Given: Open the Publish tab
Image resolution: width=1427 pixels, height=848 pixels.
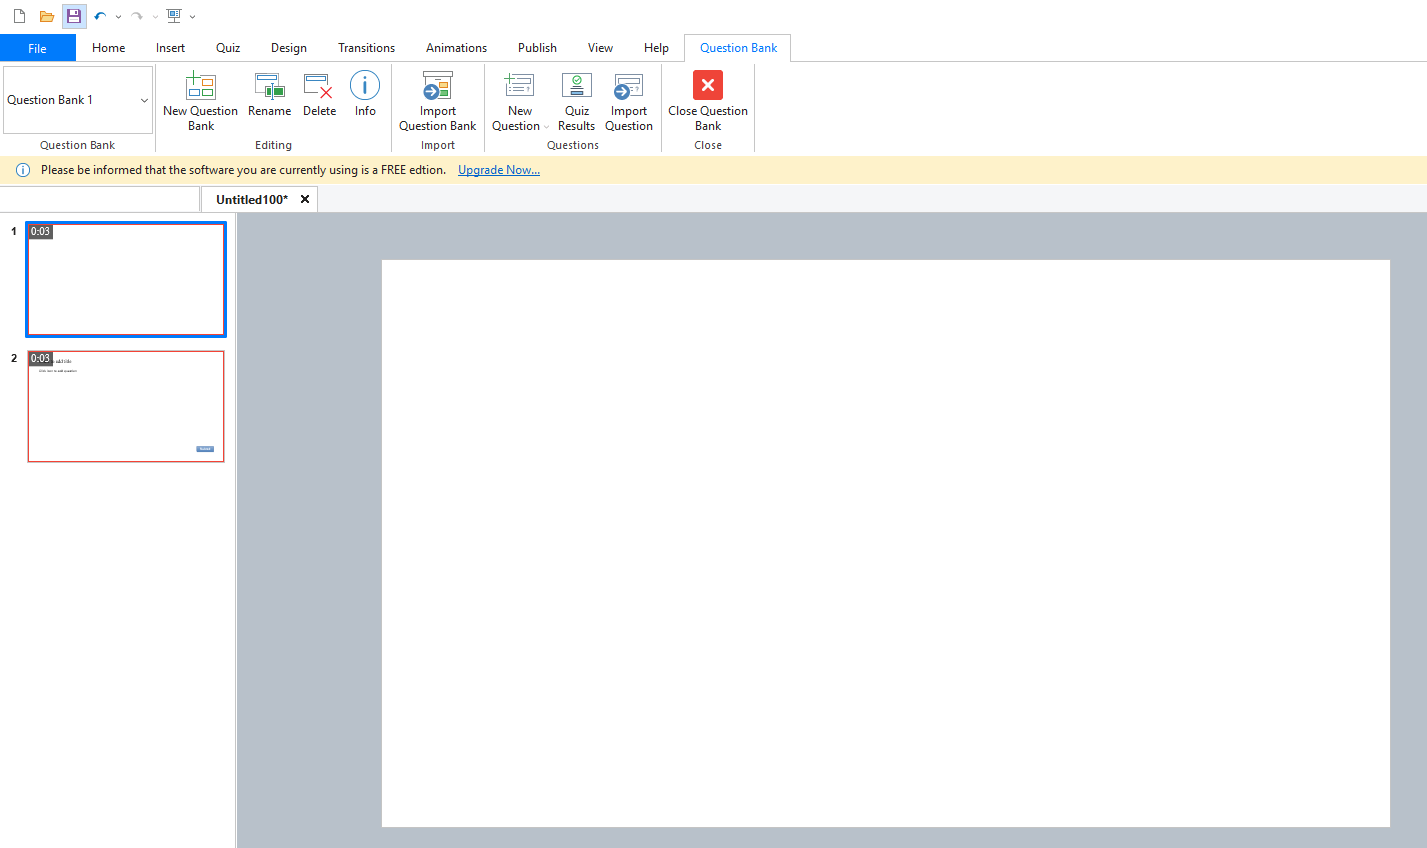Looking at the screenshot, I should [537, 48].
